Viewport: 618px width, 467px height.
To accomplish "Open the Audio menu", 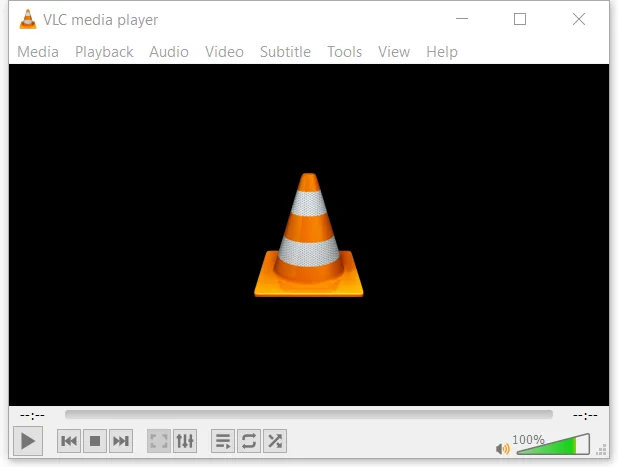I will (169, 52).
